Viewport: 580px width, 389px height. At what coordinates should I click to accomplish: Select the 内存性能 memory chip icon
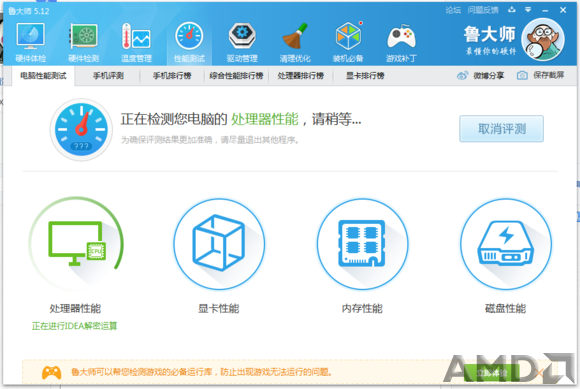point(362,244)
